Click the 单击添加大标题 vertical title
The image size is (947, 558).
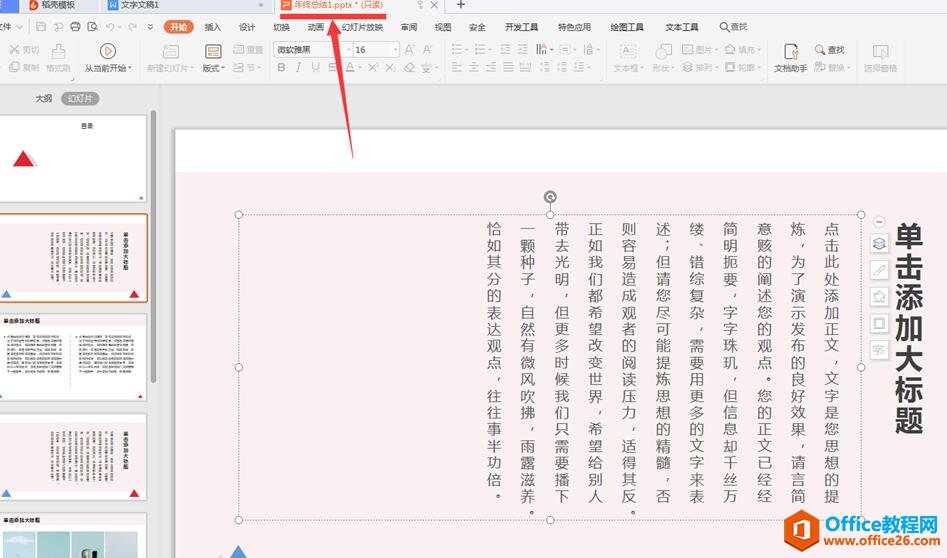(x=909, y=328)
